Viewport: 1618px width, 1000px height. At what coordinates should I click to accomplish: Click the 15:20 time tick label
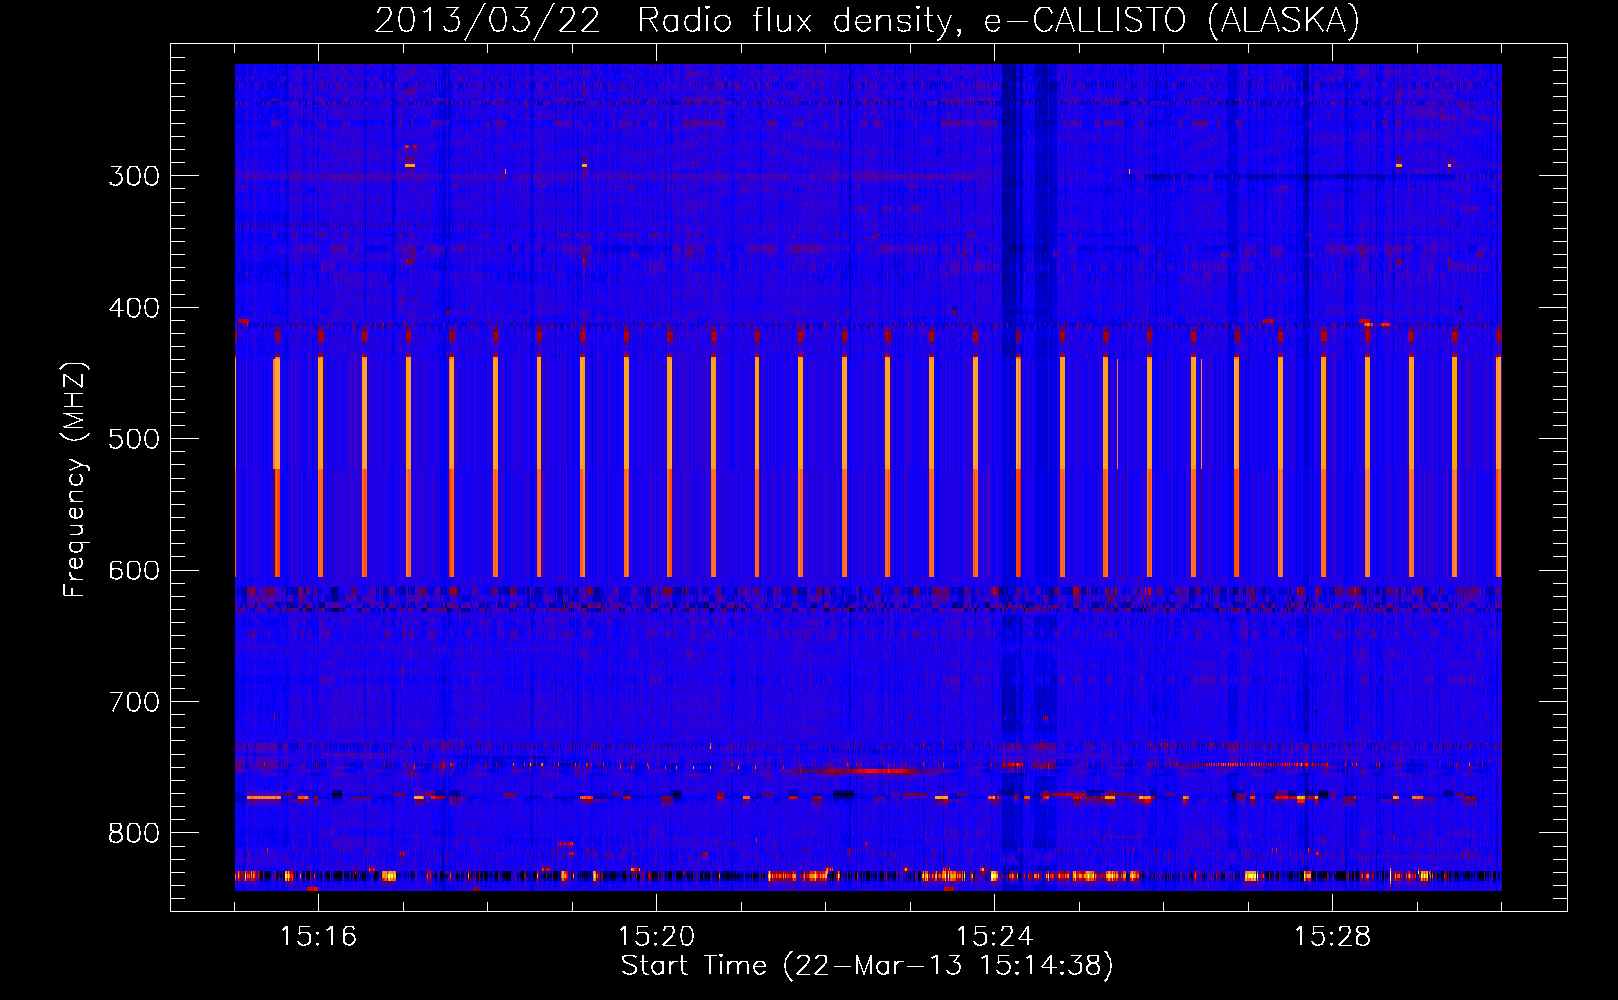(656, 937)
